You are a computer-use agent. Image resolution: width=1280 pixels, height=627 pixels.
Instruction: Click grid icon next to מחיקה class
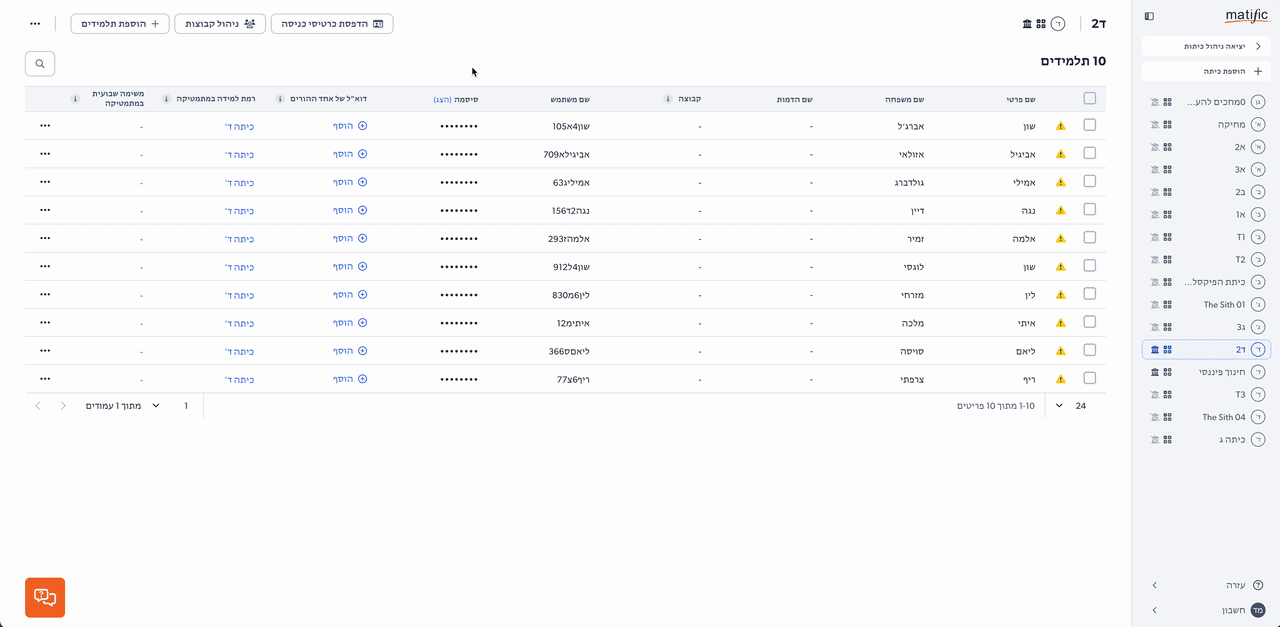tap(1167, 124)
